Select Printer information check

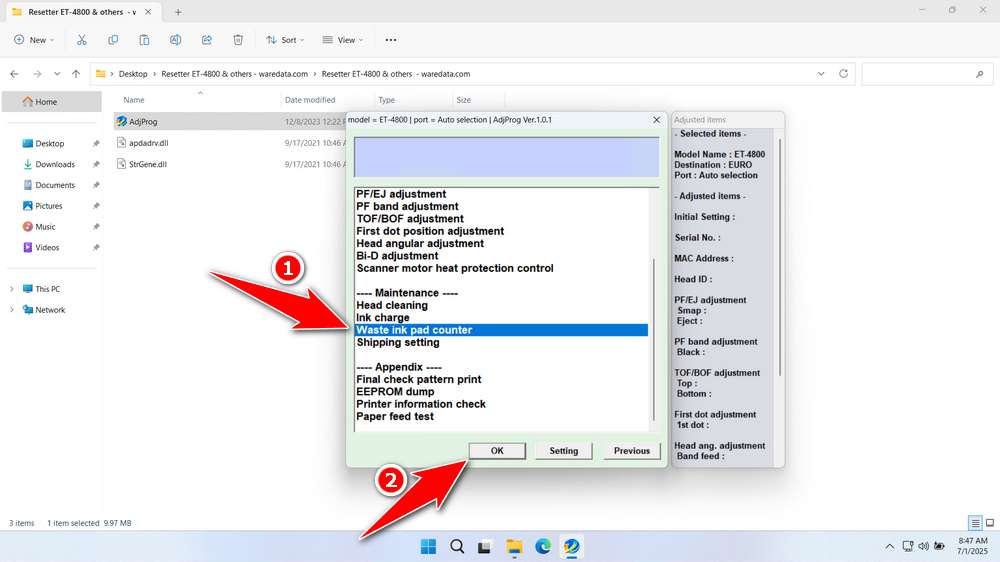pyautogui.click(x=421, y=404)
